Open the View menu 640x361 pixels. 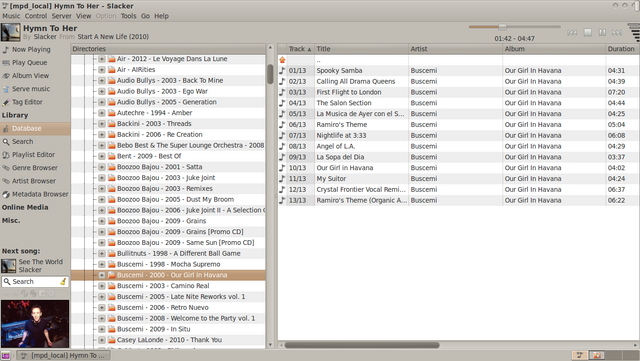pyautogui.click(x=84, y=16)
